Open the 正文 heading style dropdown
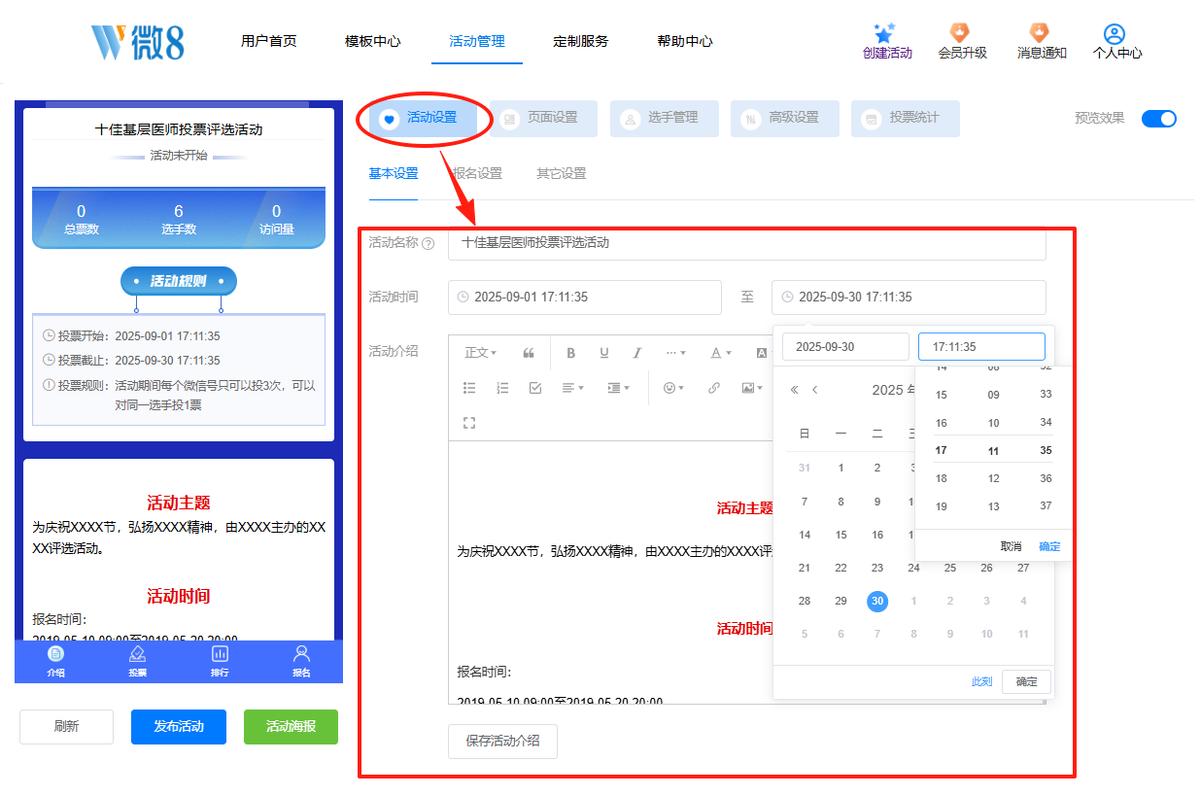 point(481,353)
